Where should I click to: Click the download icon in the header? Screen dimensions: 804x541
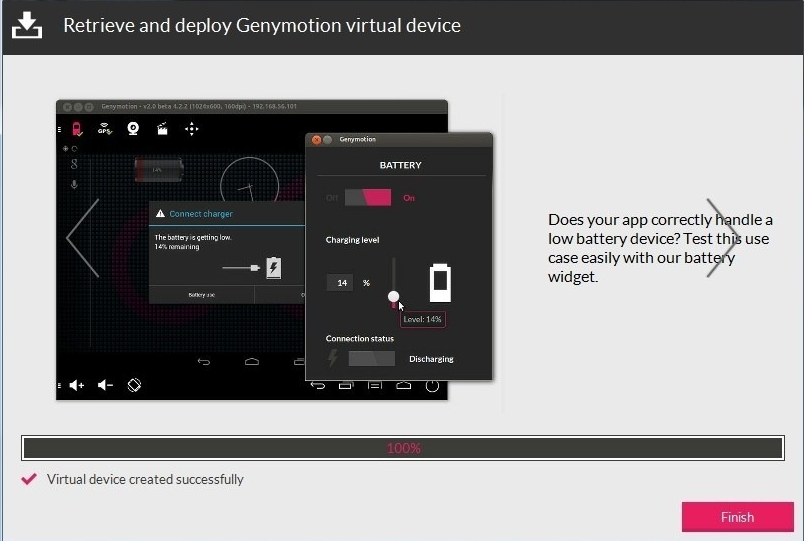(27, 25)
